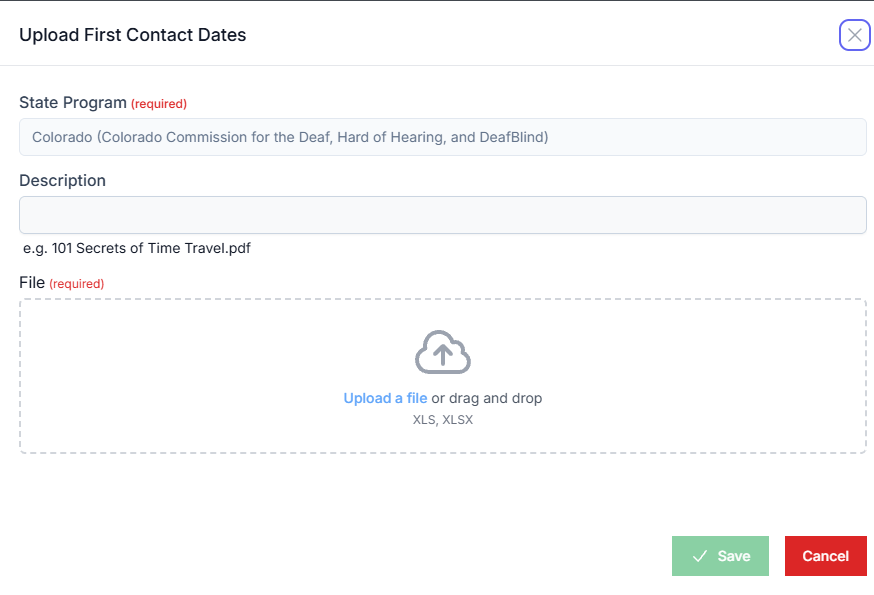The width and height of the screenshot is (874, 595).
Task: Click the 'File' field label
Action: pos(32,283)
